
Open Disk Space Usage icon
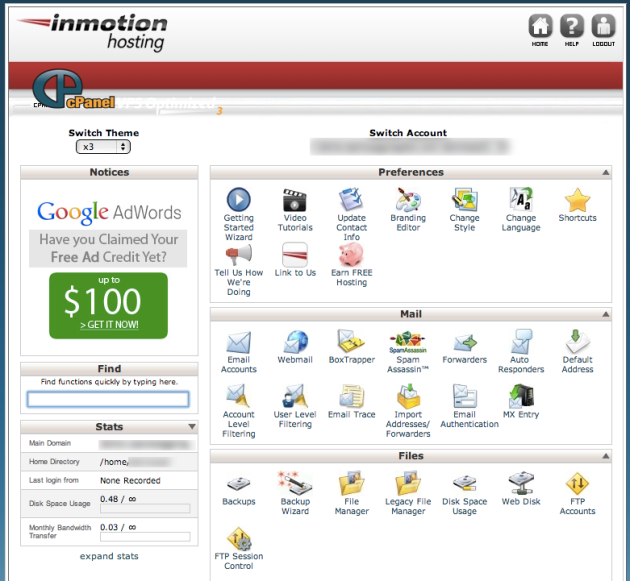464,484
